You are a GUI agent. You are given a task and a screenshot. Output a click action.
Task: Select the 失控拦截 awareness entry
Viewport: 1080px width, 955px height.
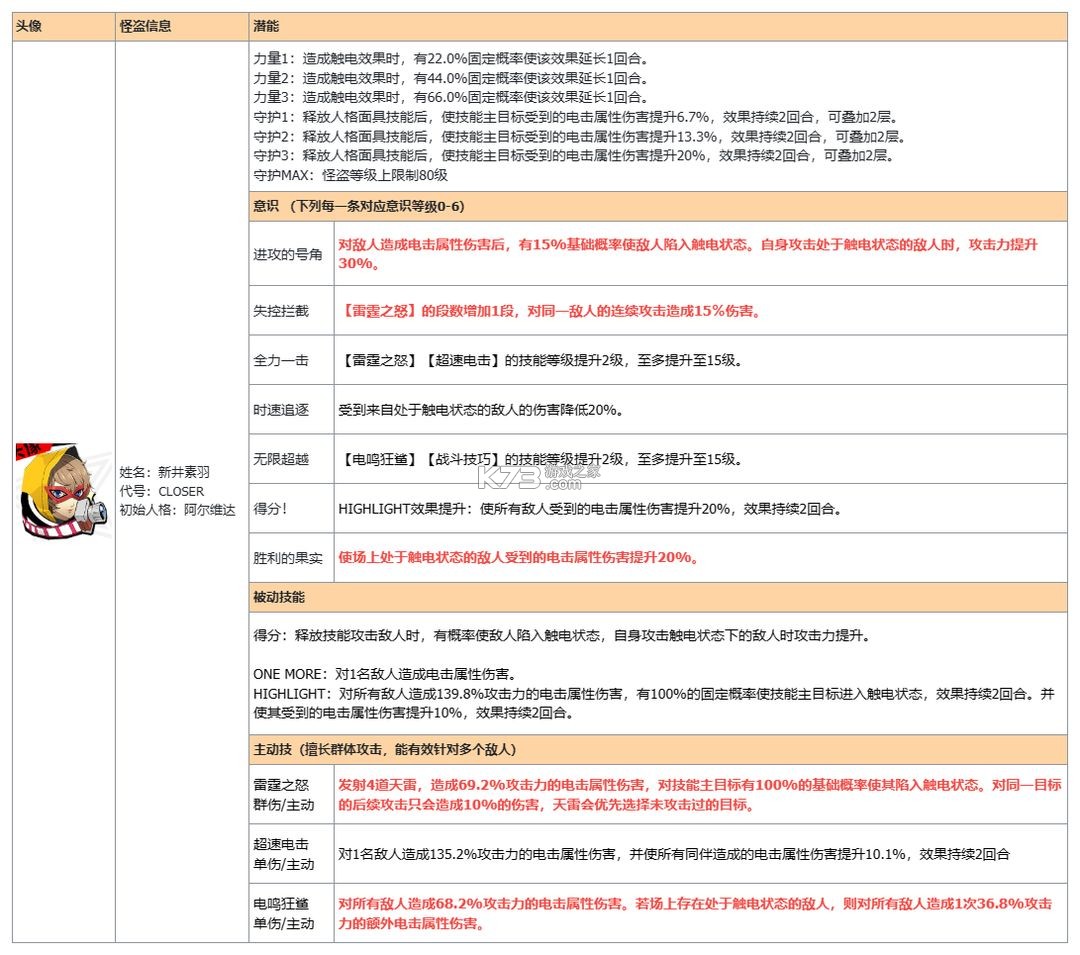click(x=282, y=311)
